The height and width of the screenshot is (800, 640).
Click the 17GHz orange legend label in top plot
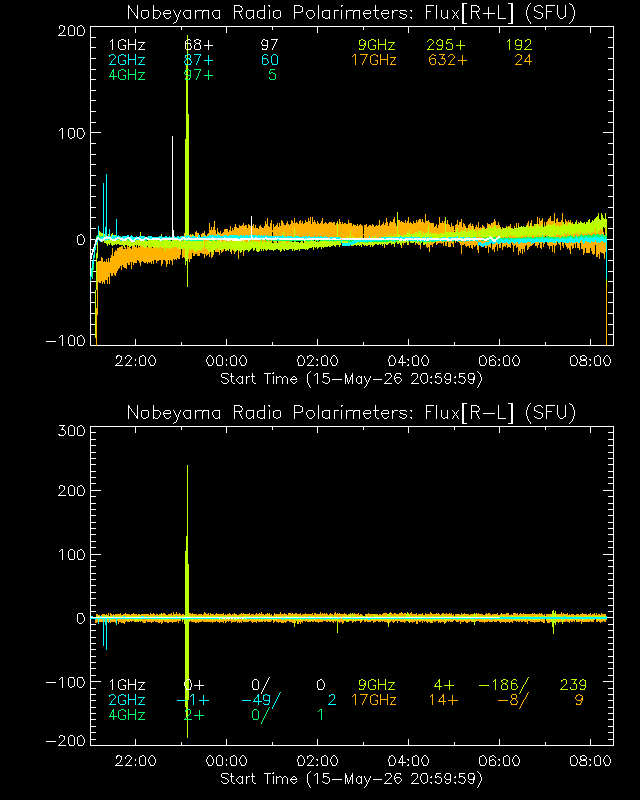point(374,60)
